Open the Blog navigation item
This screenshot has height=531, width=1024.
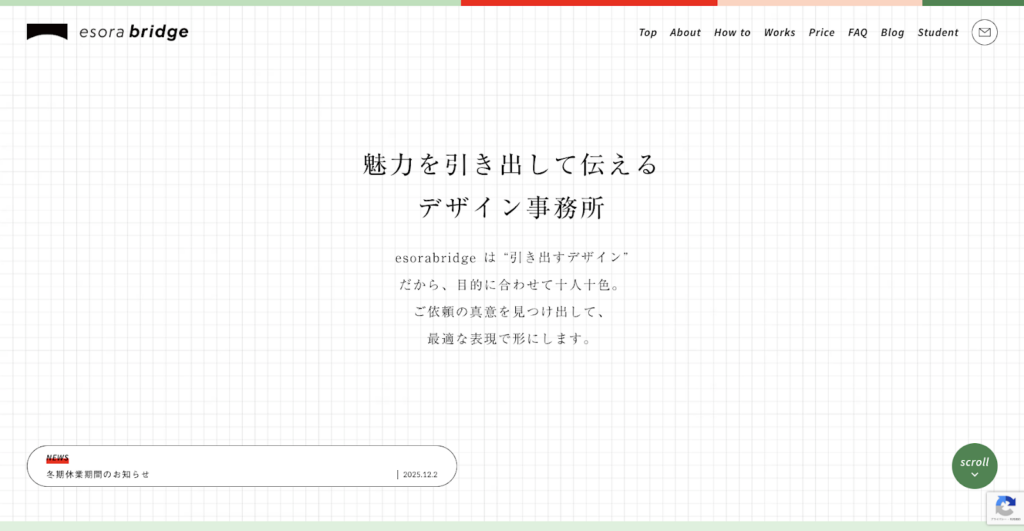point(892,33)
